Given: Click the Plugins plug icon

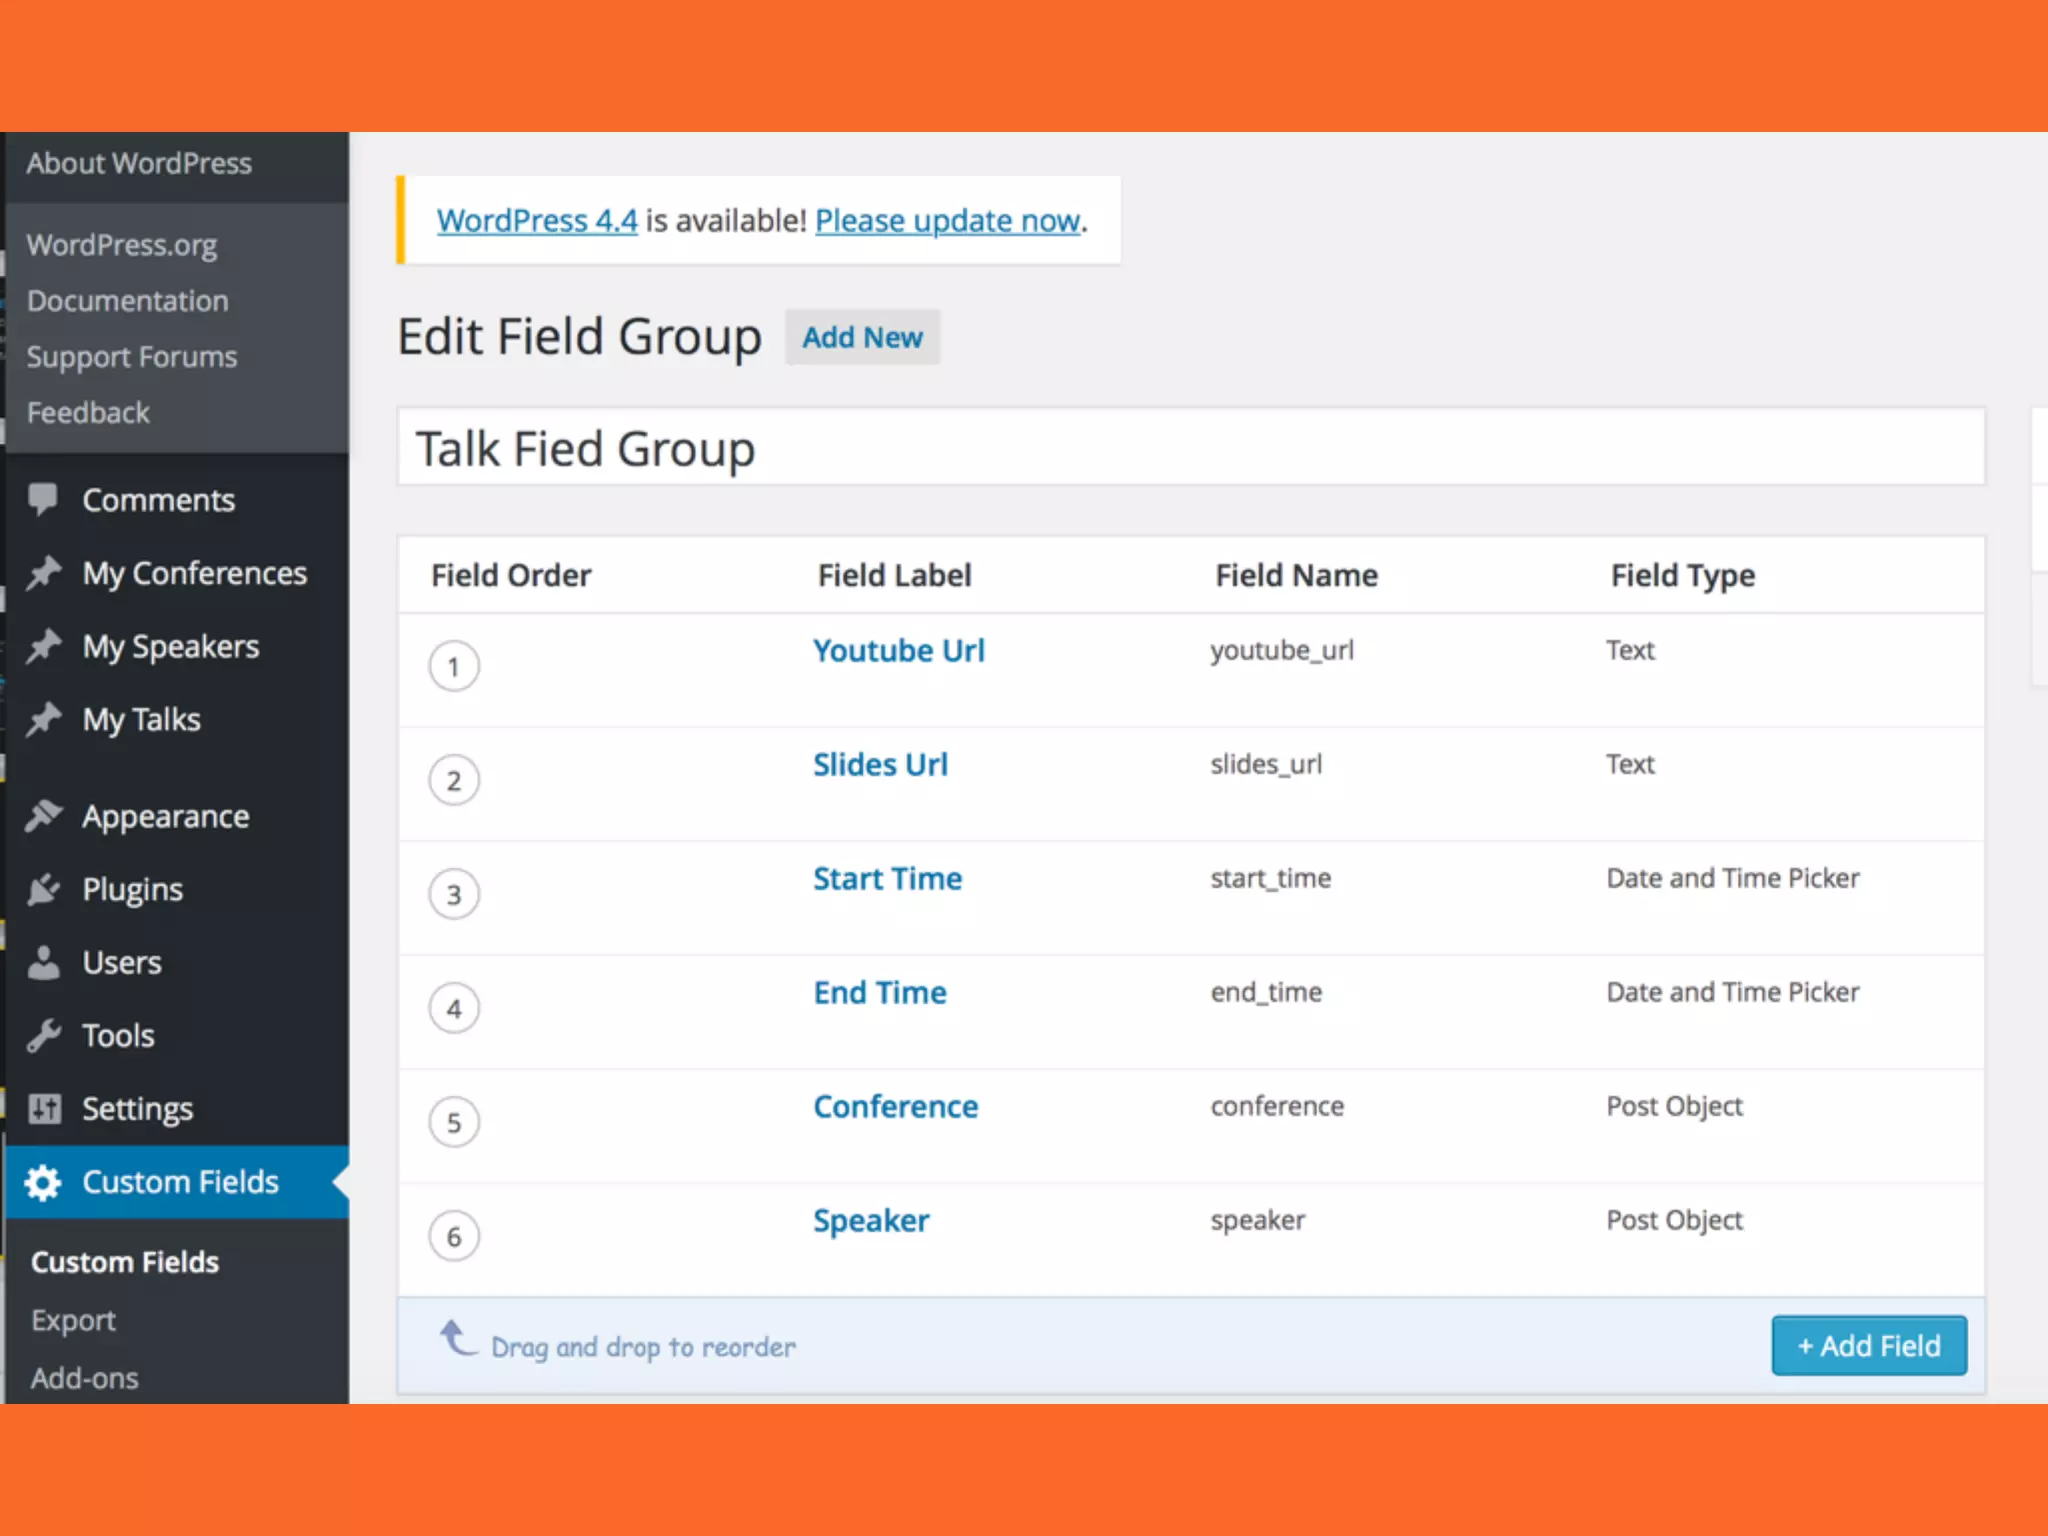Looking at the screenshot, I should pos(44,889).
